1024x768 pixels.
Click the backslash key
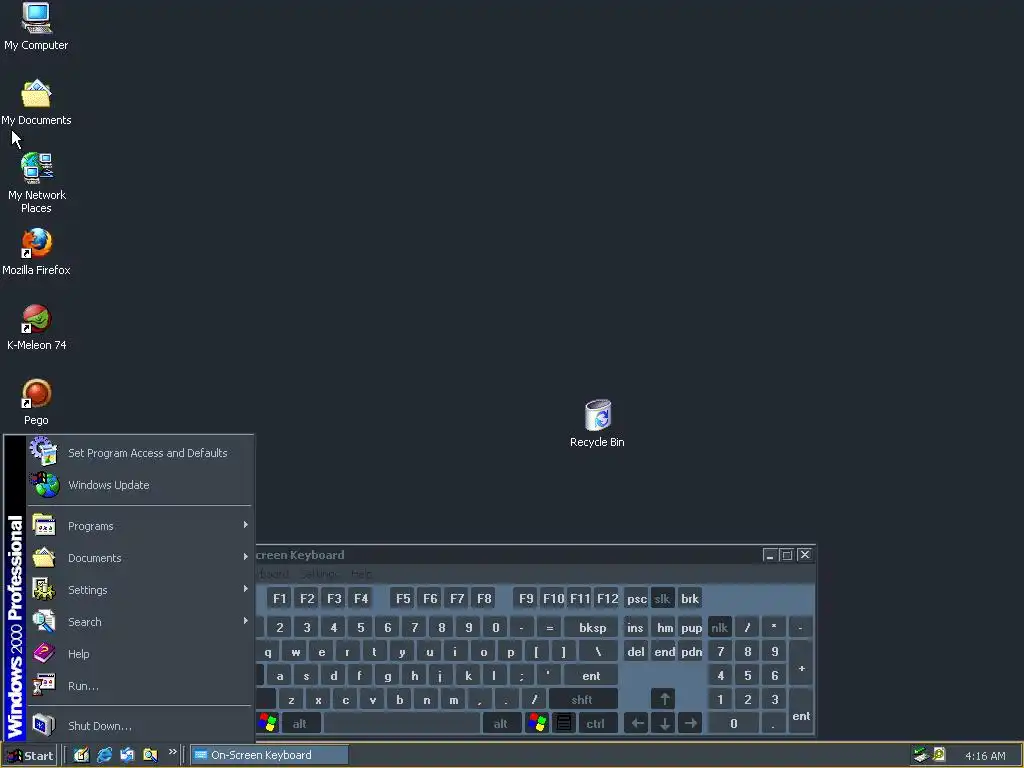[x=598, y=652]
